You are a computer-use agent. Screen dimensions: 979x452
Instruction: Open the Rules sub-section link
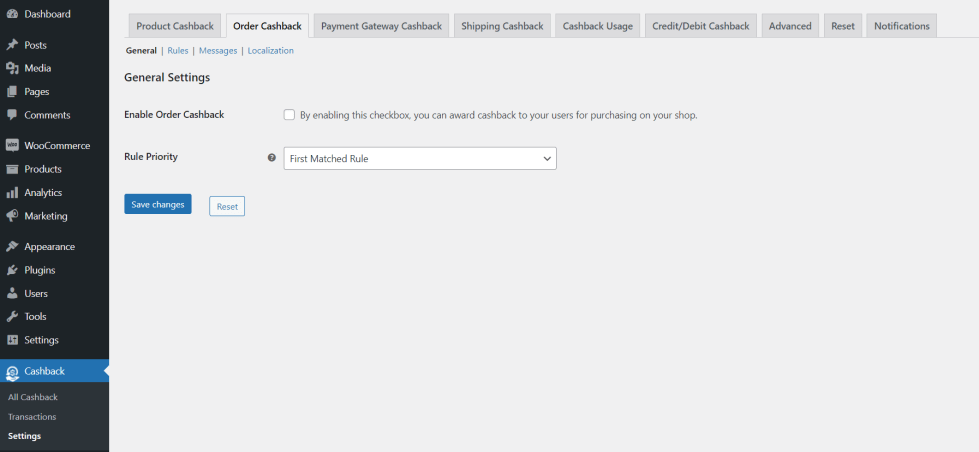pos(178,50)
